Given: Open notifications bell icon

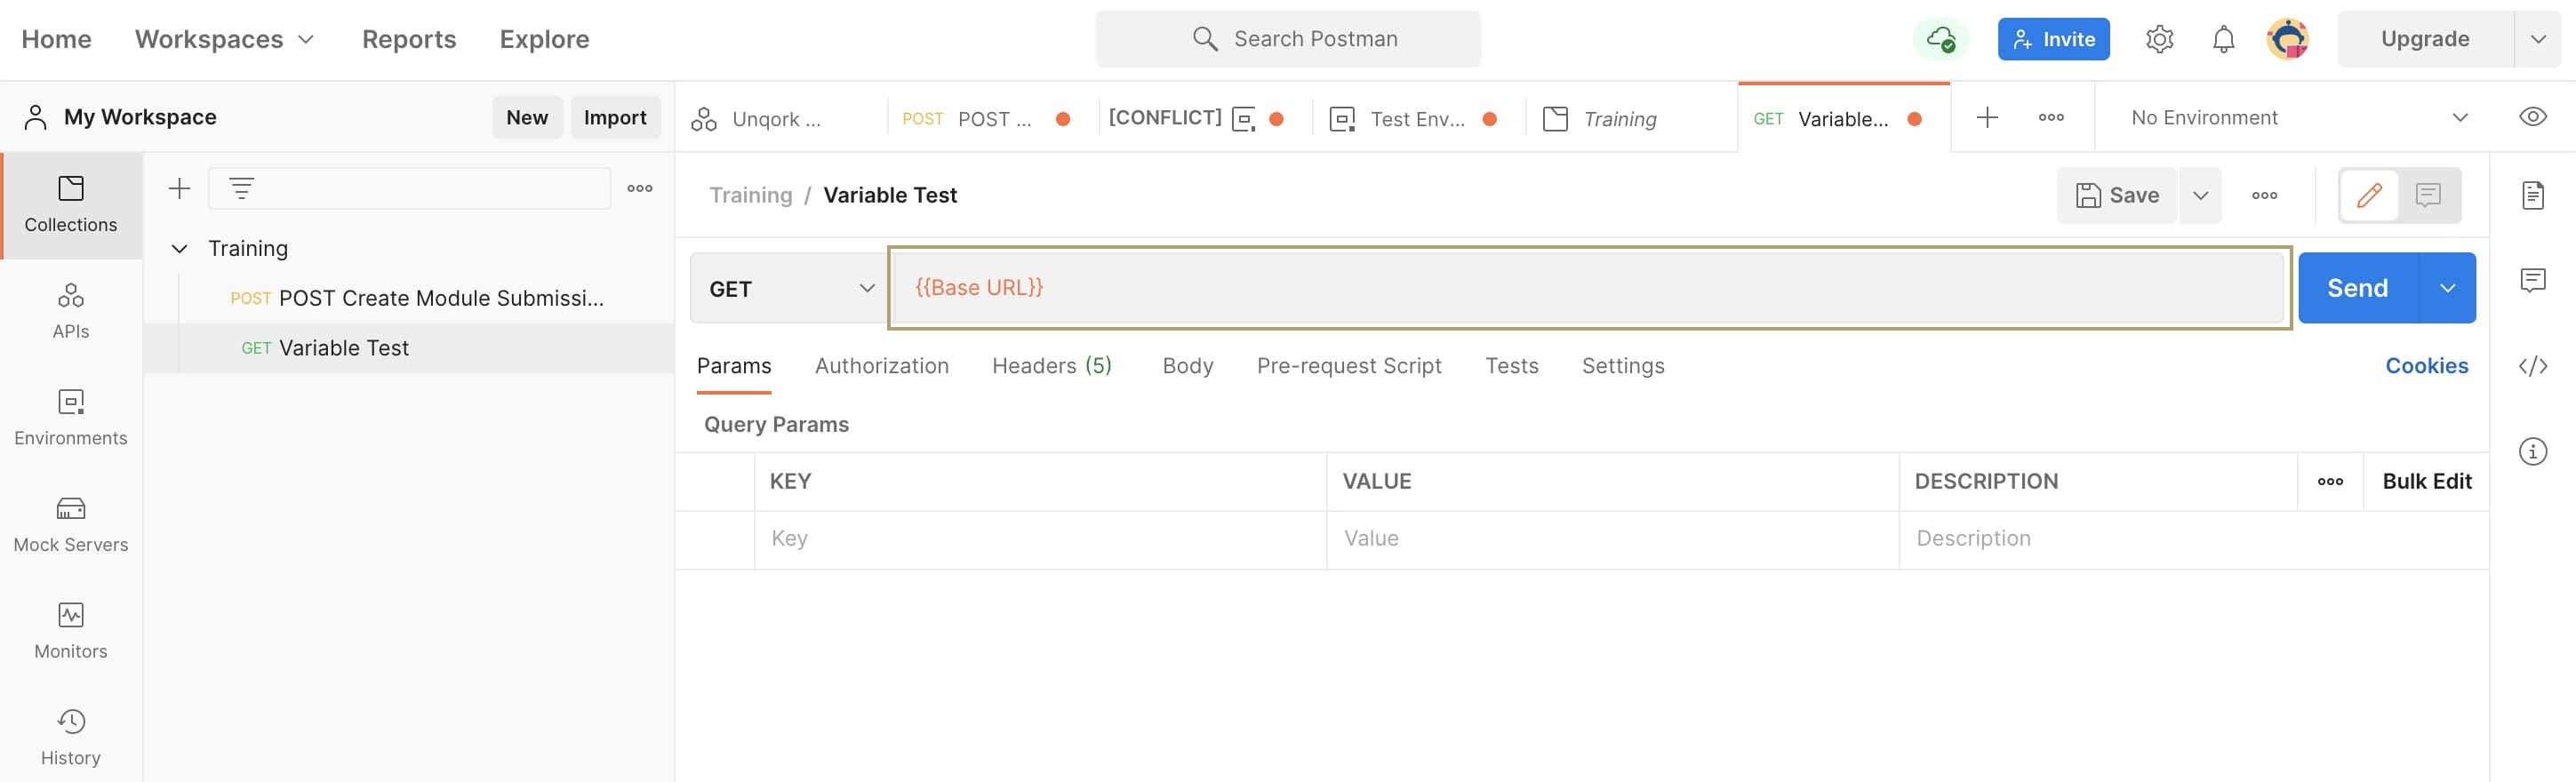Looking at the screenshot, I should point(2223,39).
